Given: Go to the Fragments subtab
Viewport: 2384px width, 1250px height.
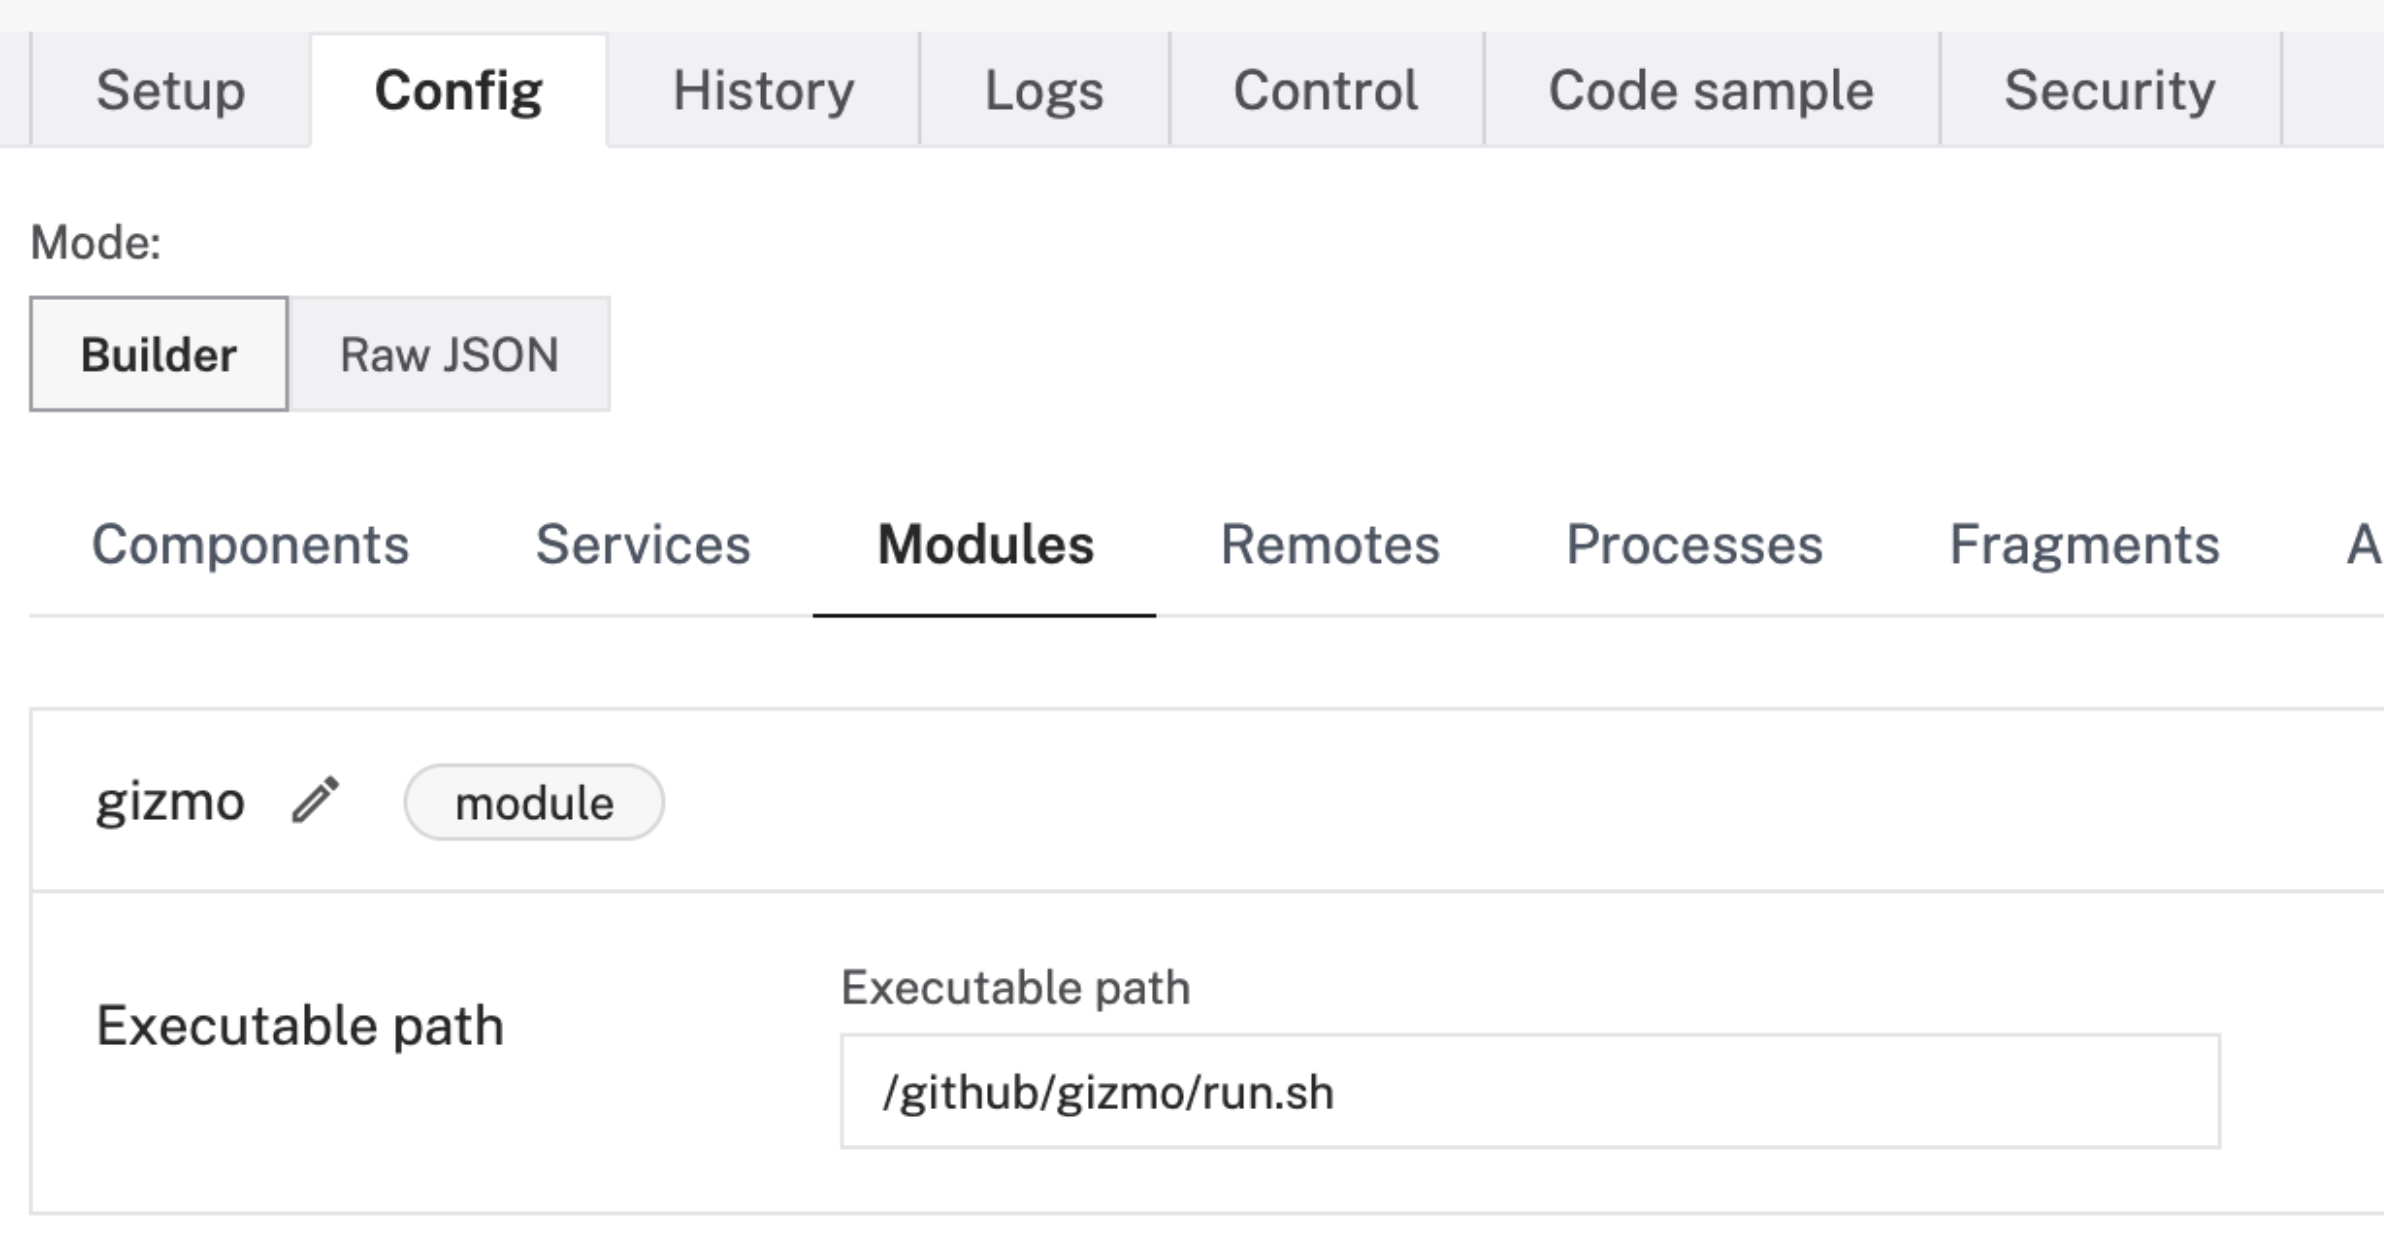Looking at the screenshot, I should tap(2085, 545).
